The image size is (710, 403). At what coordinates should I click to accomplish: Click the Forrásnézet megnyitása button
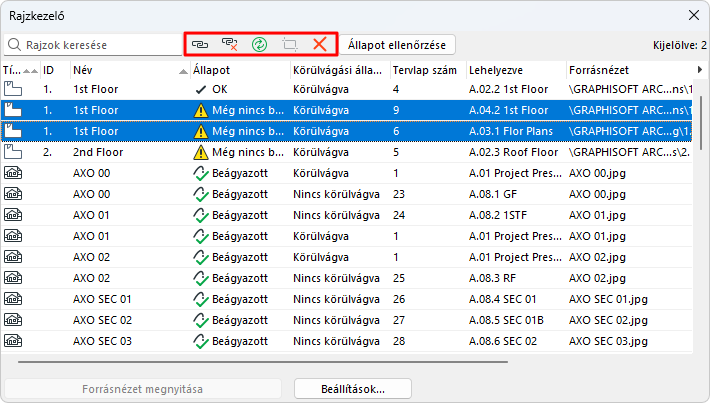(x=142, y=389)
